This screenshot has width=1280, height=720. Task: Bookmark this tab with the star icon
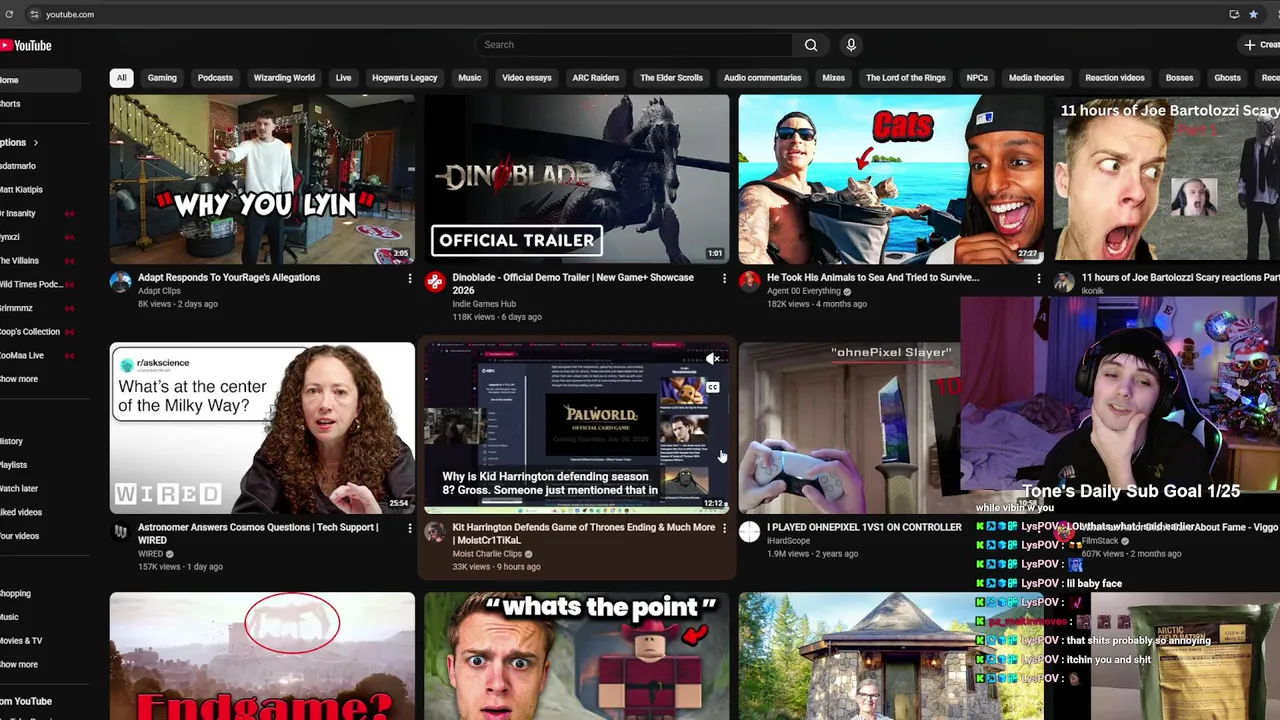point(1253,14)
